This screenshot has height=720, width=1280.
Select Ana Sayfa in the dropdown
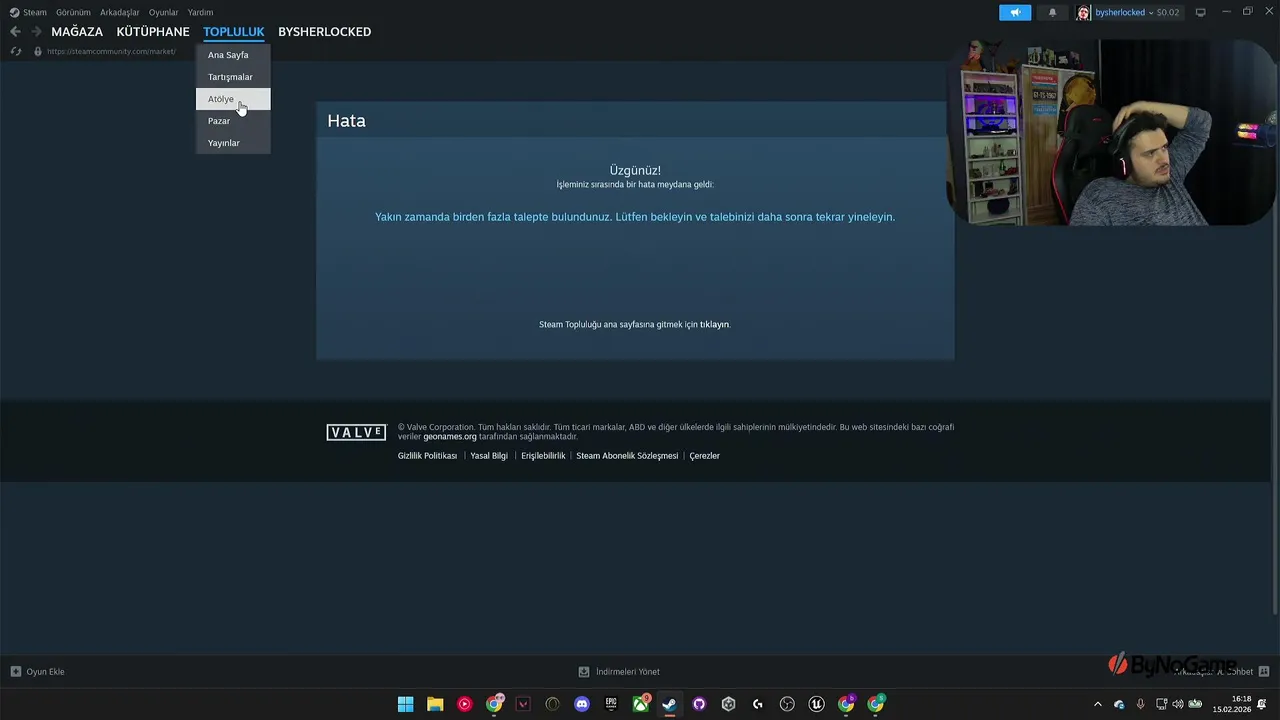click(x=233, y=55)
